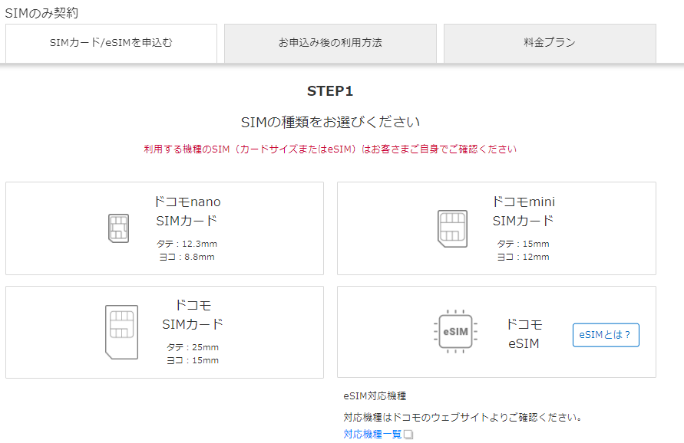Open the SIMカード/eSIMを申込む tab
This screenshot has width=684, height=443.
click(111, 43)
